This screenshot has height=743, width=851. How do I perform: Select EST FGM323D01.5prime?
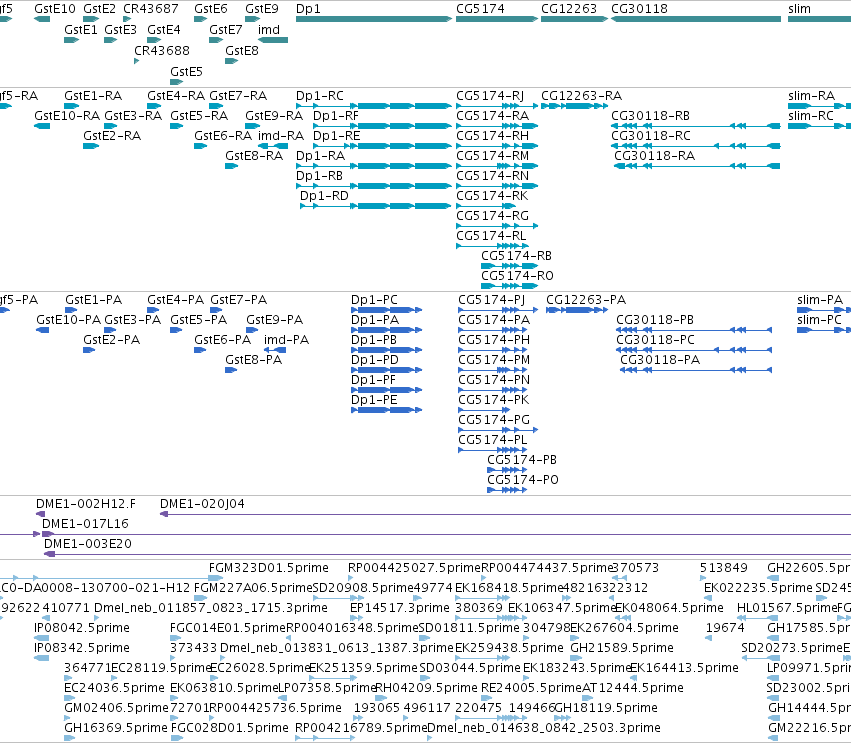(216, 578)
